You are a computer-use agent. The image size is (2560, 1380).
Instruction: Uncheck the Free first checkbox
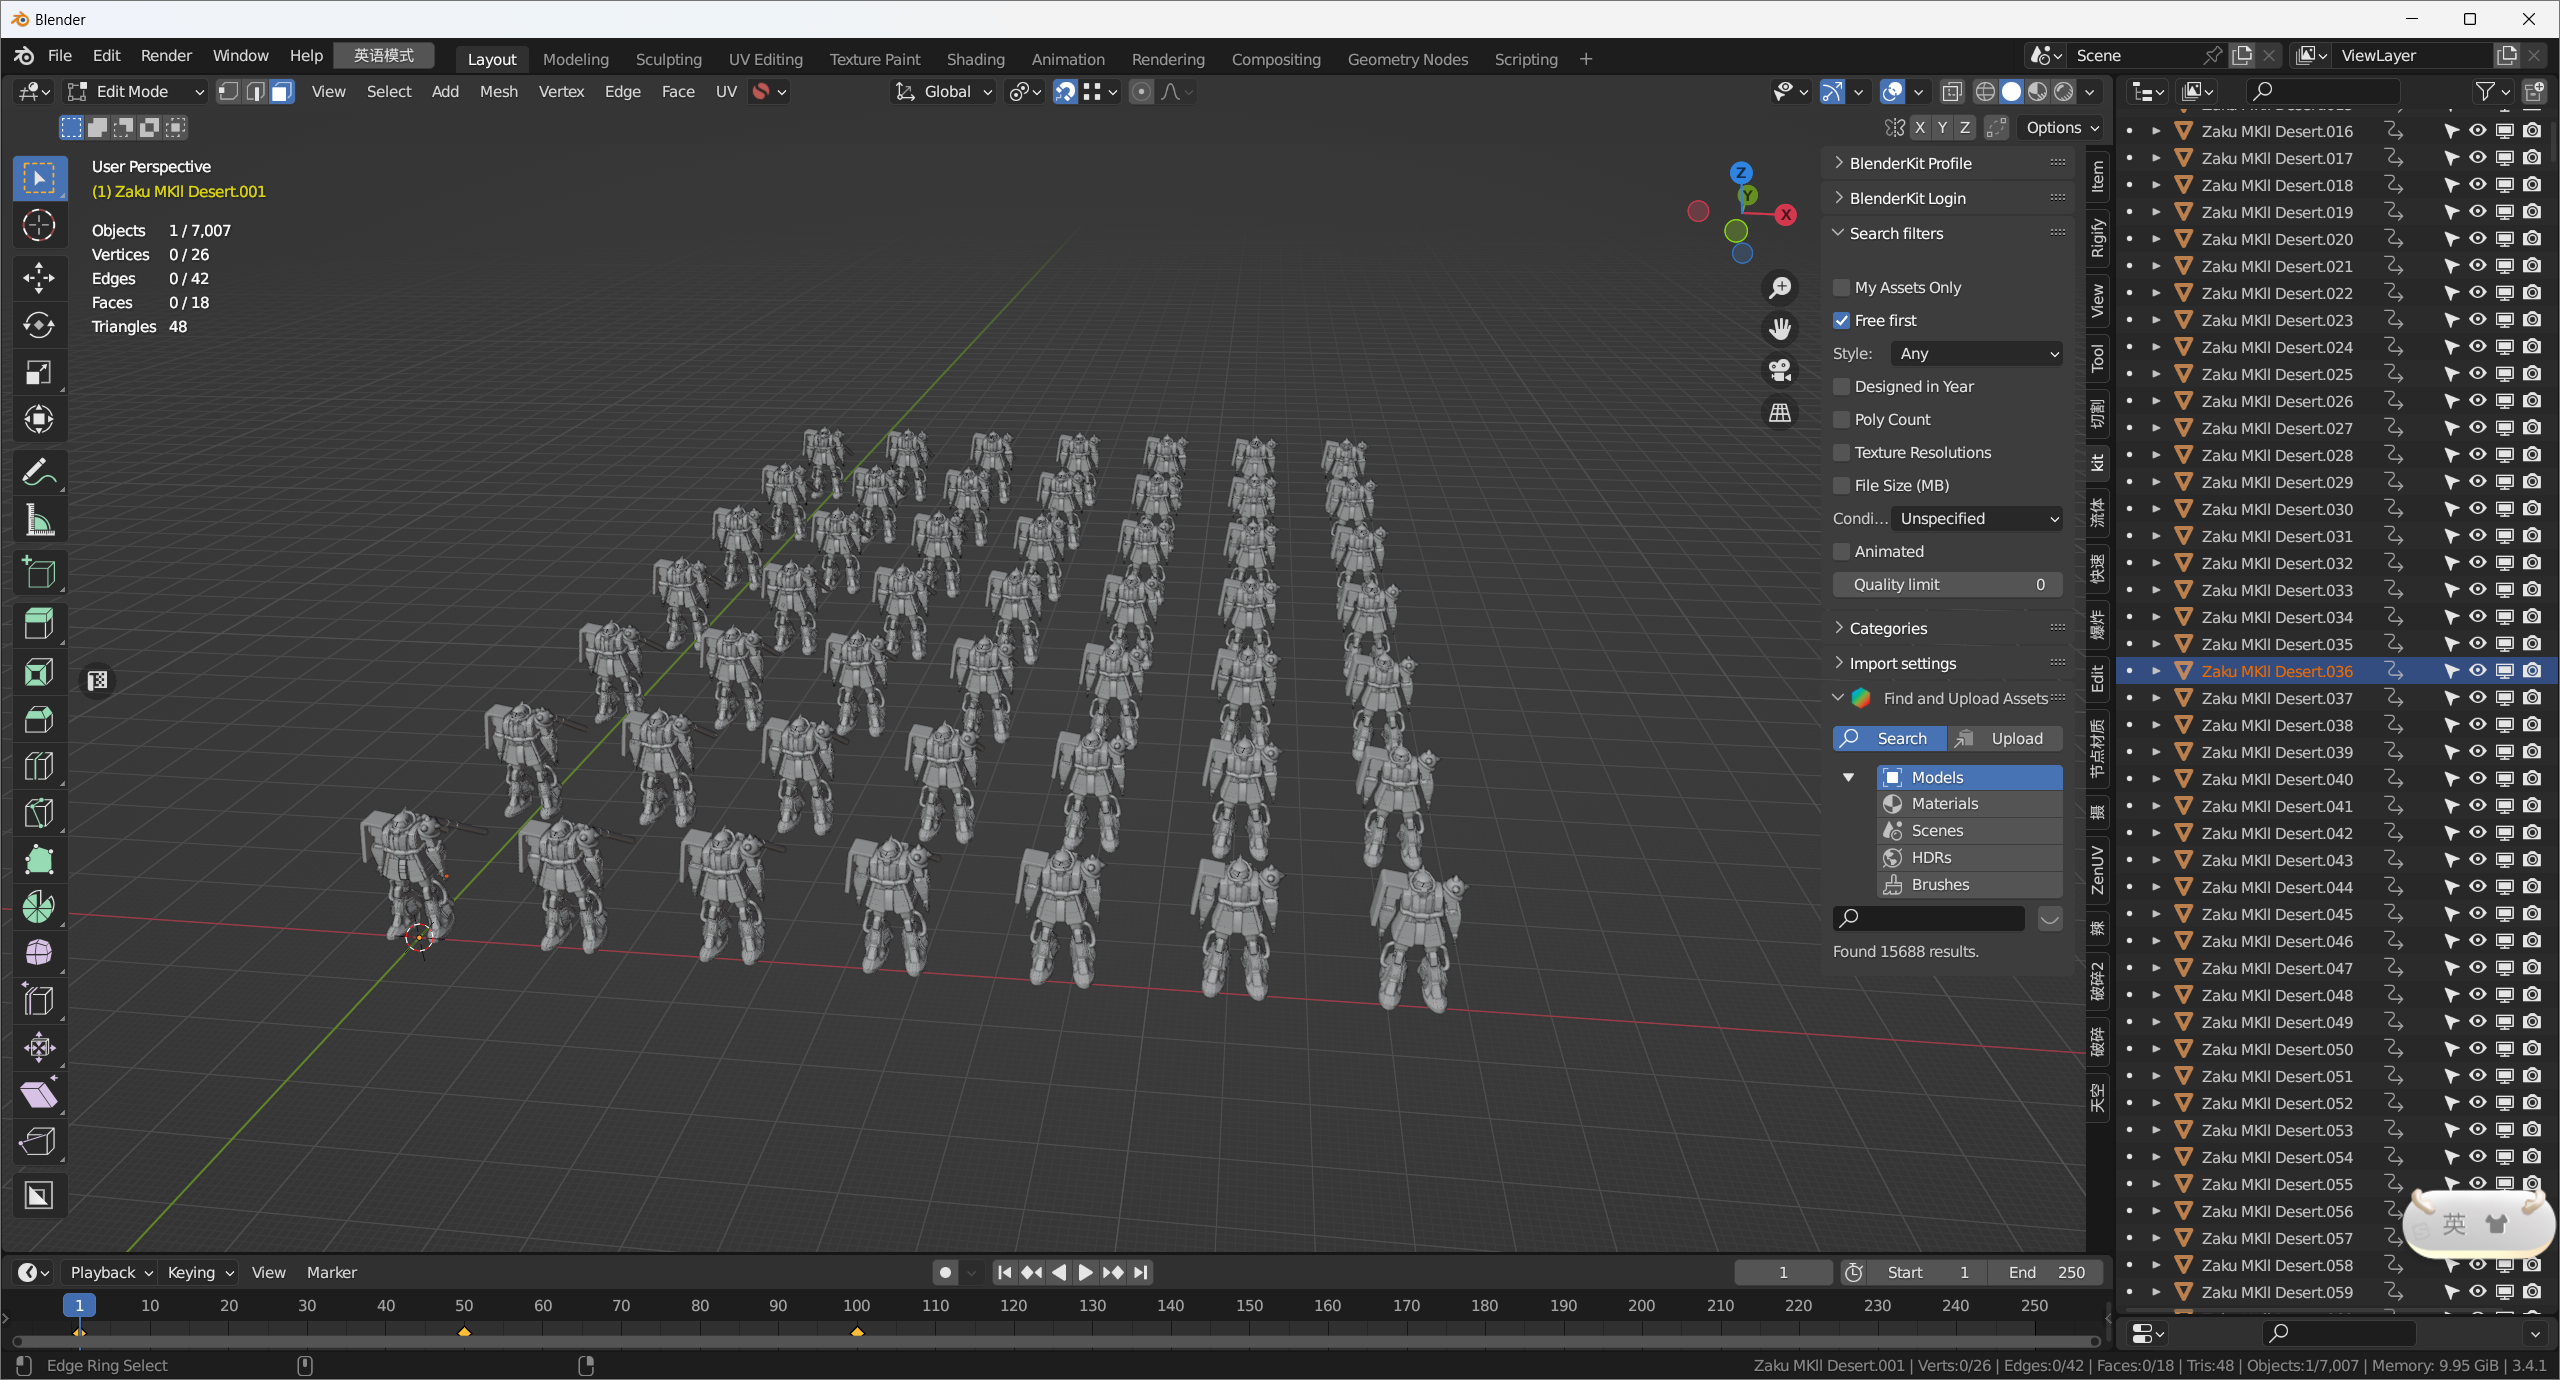[1841, 320]
